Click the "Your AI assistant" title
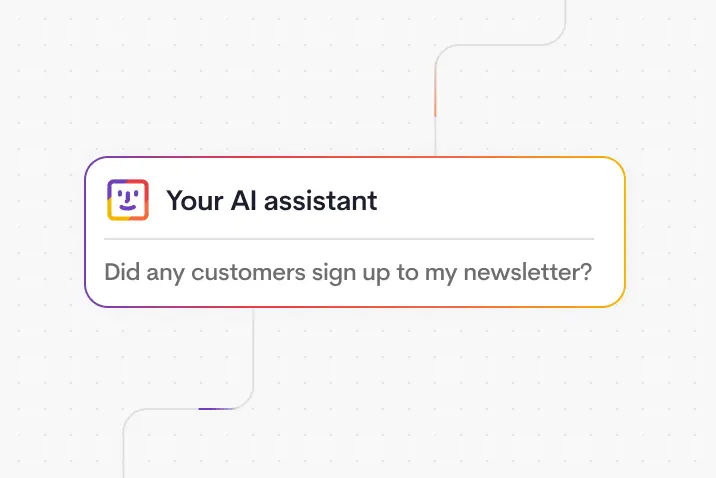This screenshot has width=716, height=478. click(271, 200)
